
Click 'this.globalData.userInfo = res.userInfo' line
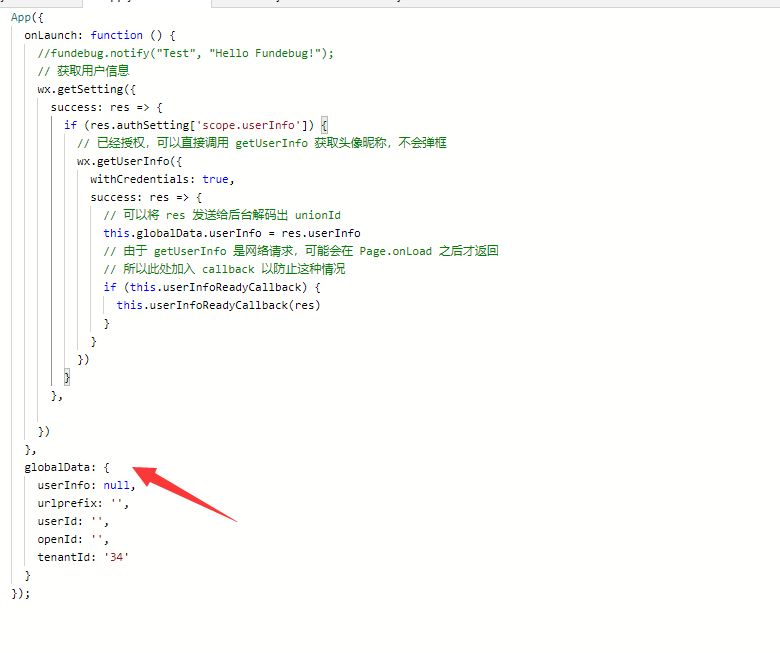232,233
